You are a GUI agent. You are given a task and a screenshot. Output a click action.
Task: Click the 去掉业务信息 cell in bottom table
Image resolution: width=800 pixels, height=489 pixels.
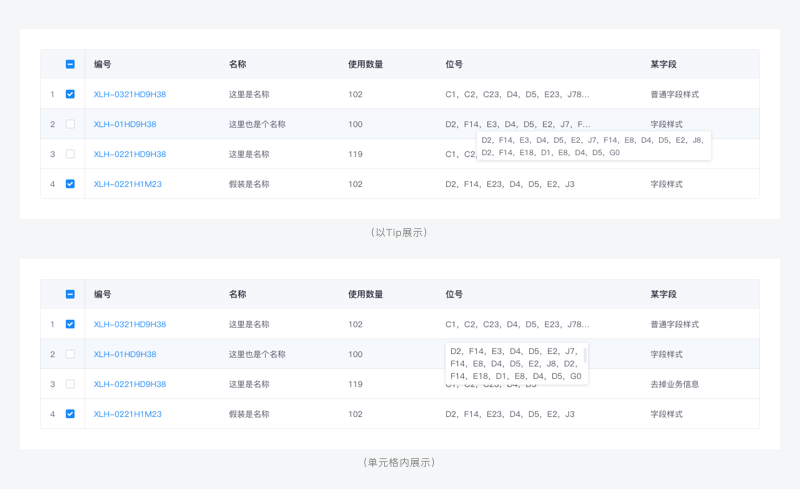675,384
